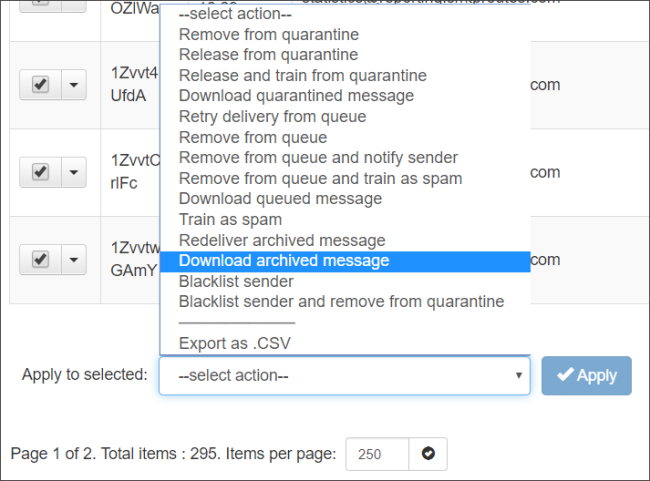Toggle checkbox for row 1Zvvt4 UfdA
This screenshot has height=481, width=650.
coord(41,85)
